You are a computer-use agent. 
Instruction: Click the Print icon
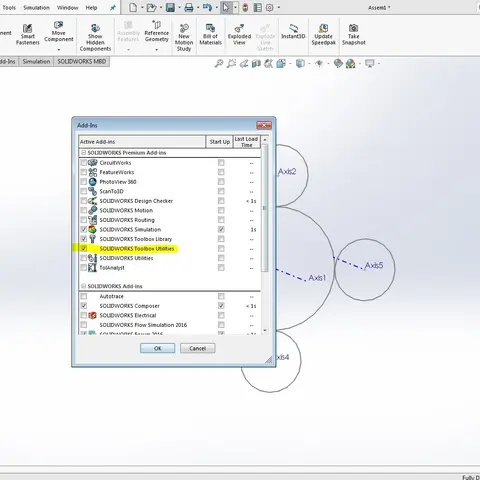[x=189, y=7]
